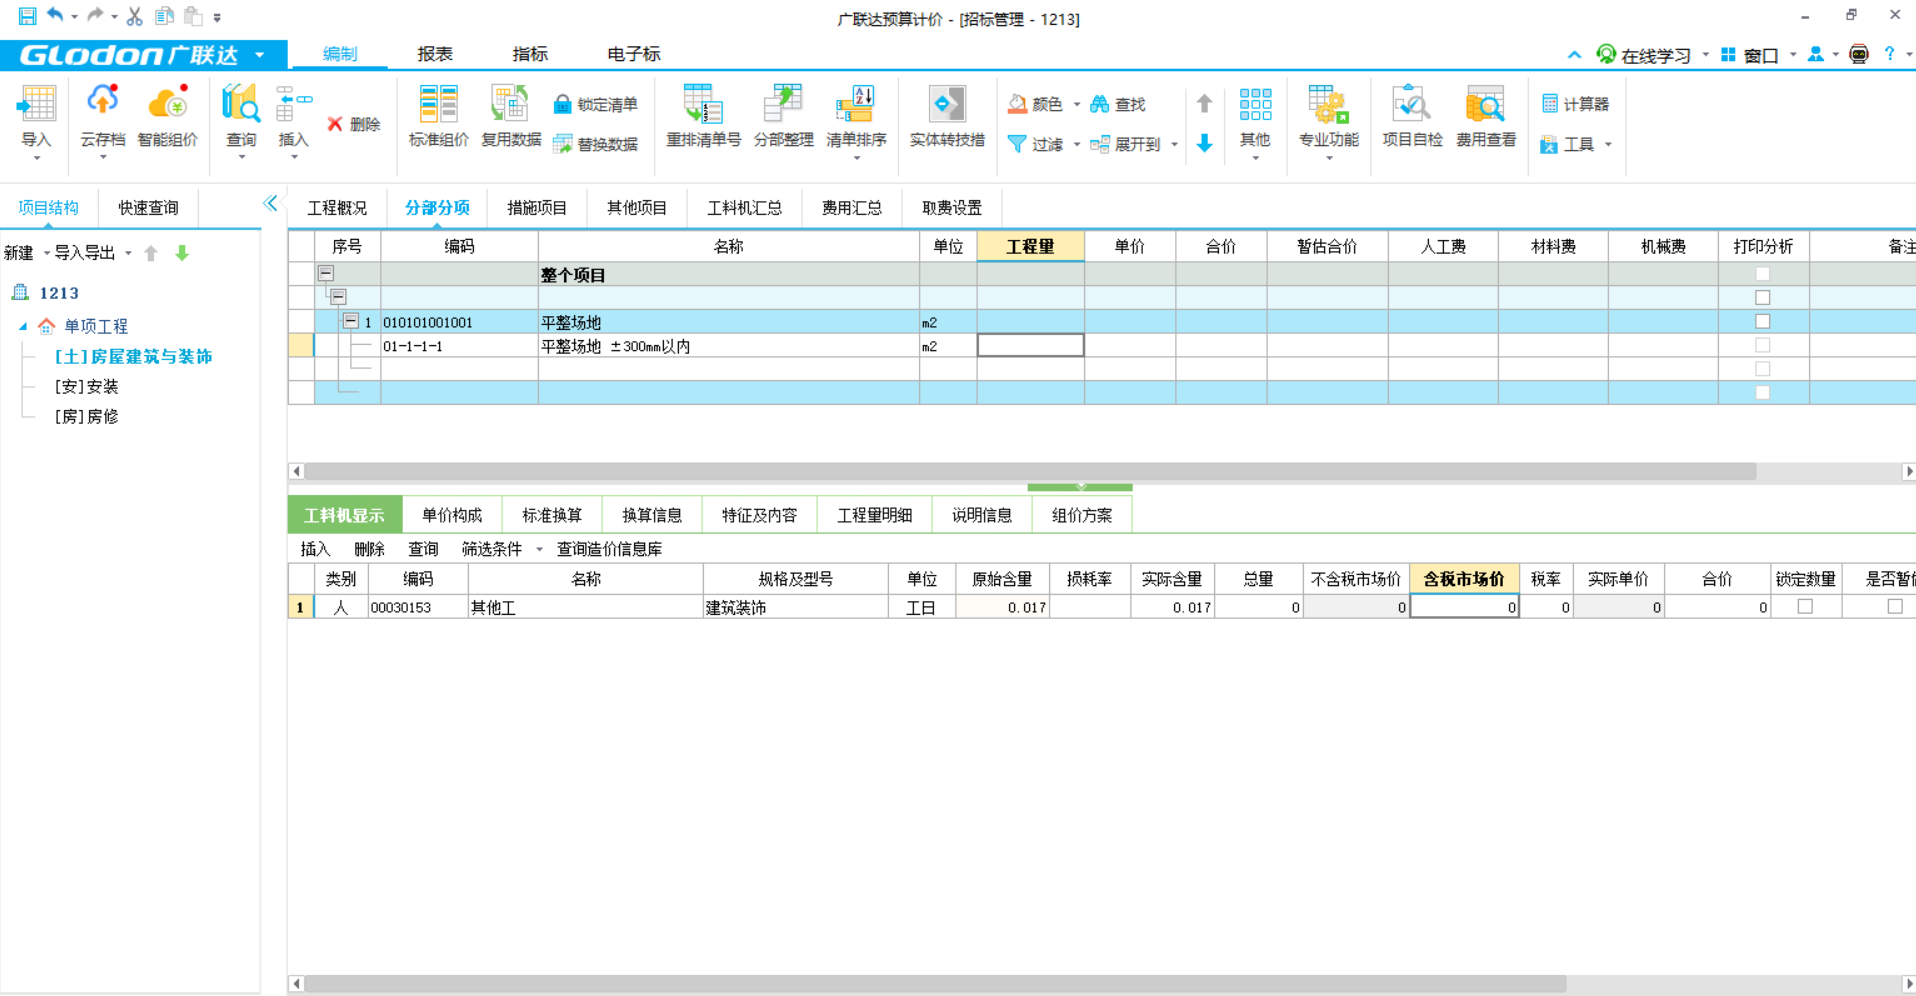Click 工程量 cell for 01-1-1-1 row
1916x996 pixels.
1030,345
